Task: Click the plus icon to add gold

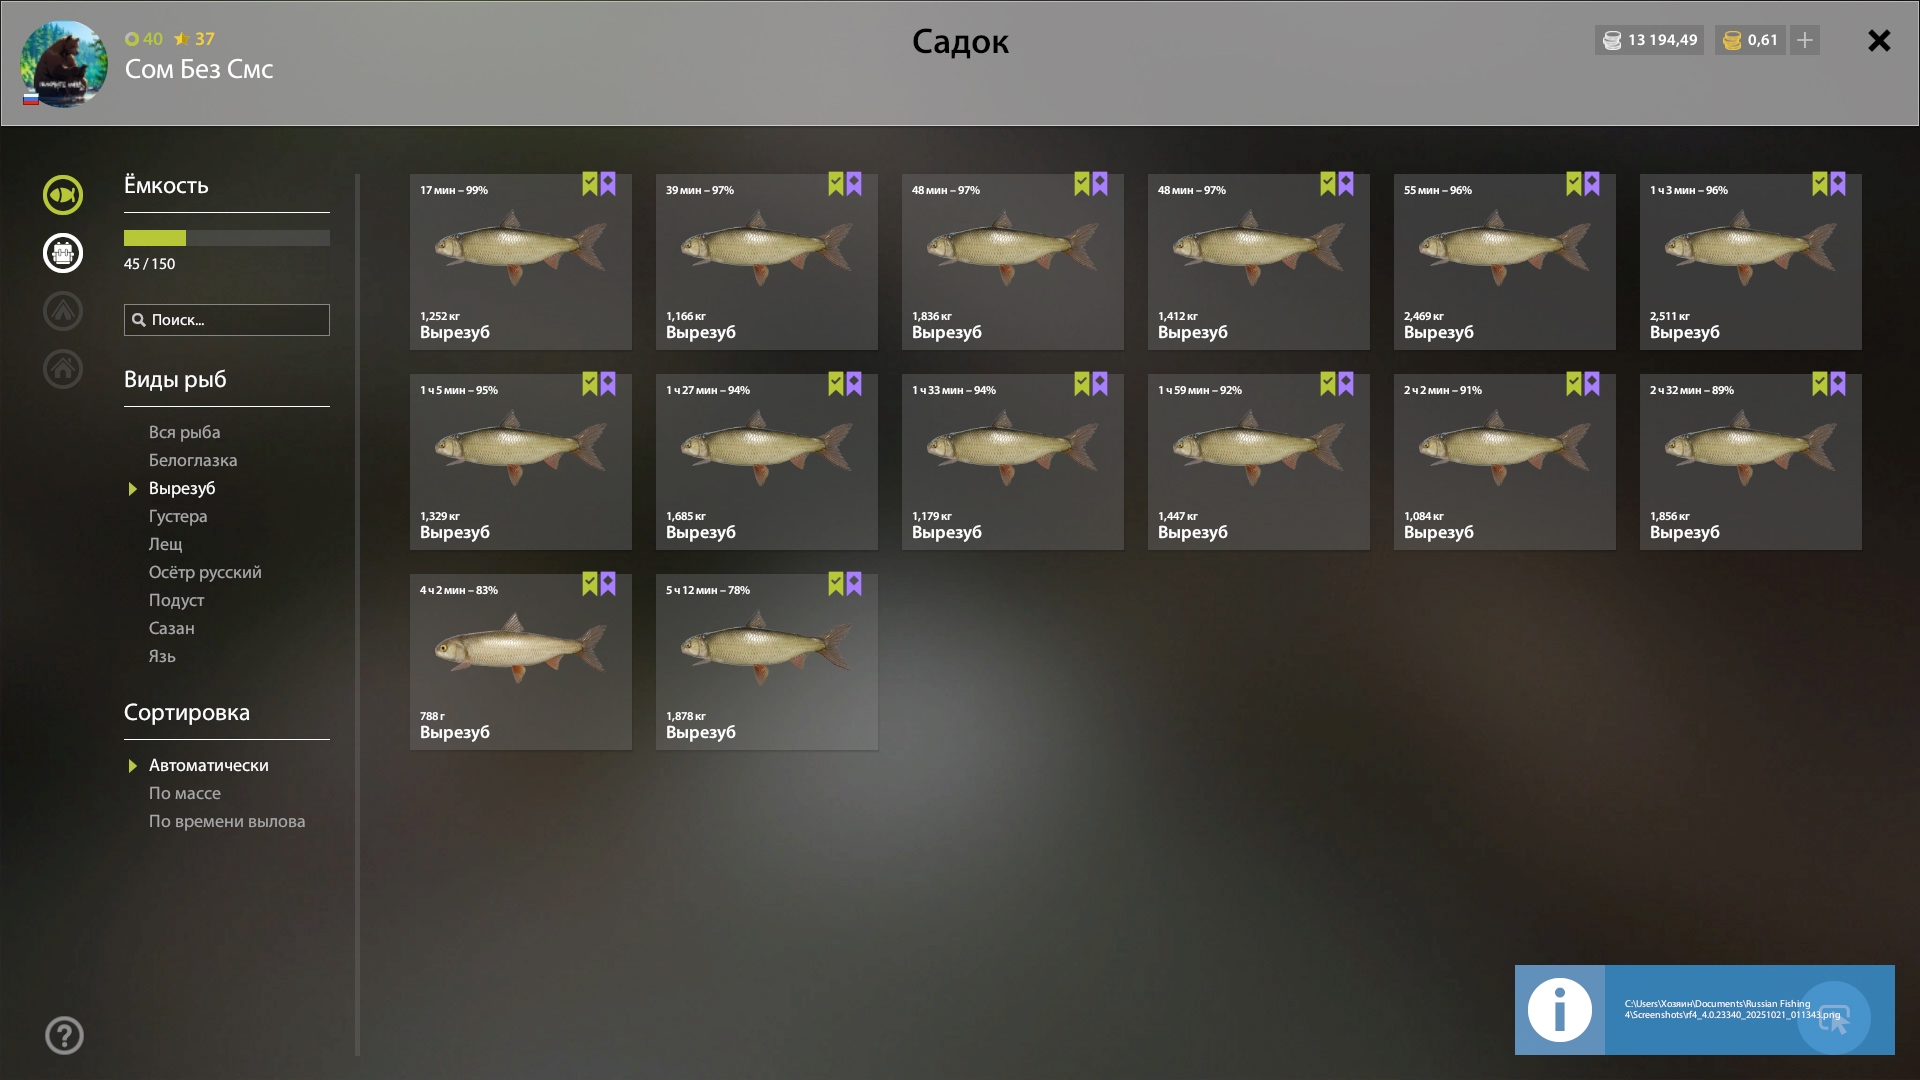Action: pos(1805,40)
